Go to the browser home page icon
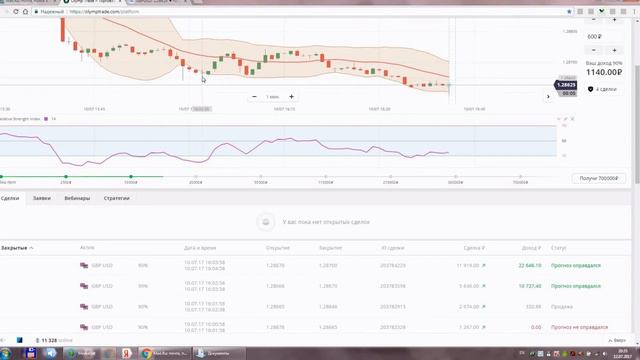The image size is (640, 360). coord(25,11)
